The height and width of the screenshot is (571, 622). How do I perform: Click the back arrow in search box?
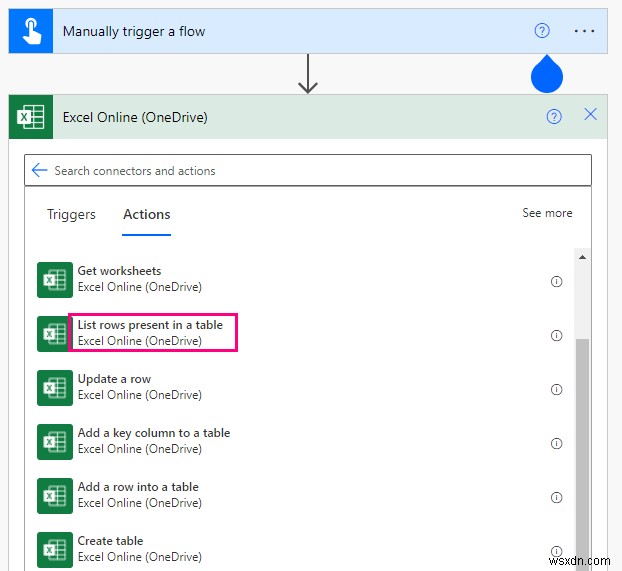(40, 170)
